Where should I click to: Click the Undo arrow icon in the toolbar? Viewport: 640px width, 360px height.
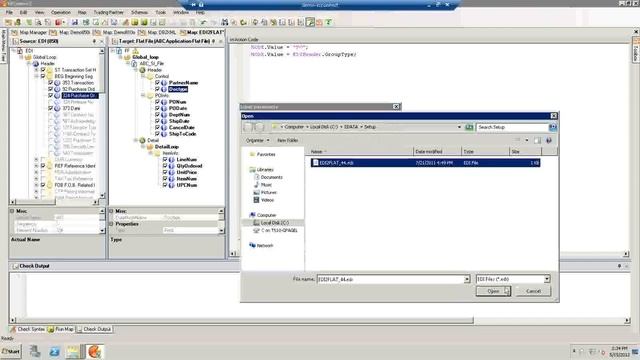[203, 22]
